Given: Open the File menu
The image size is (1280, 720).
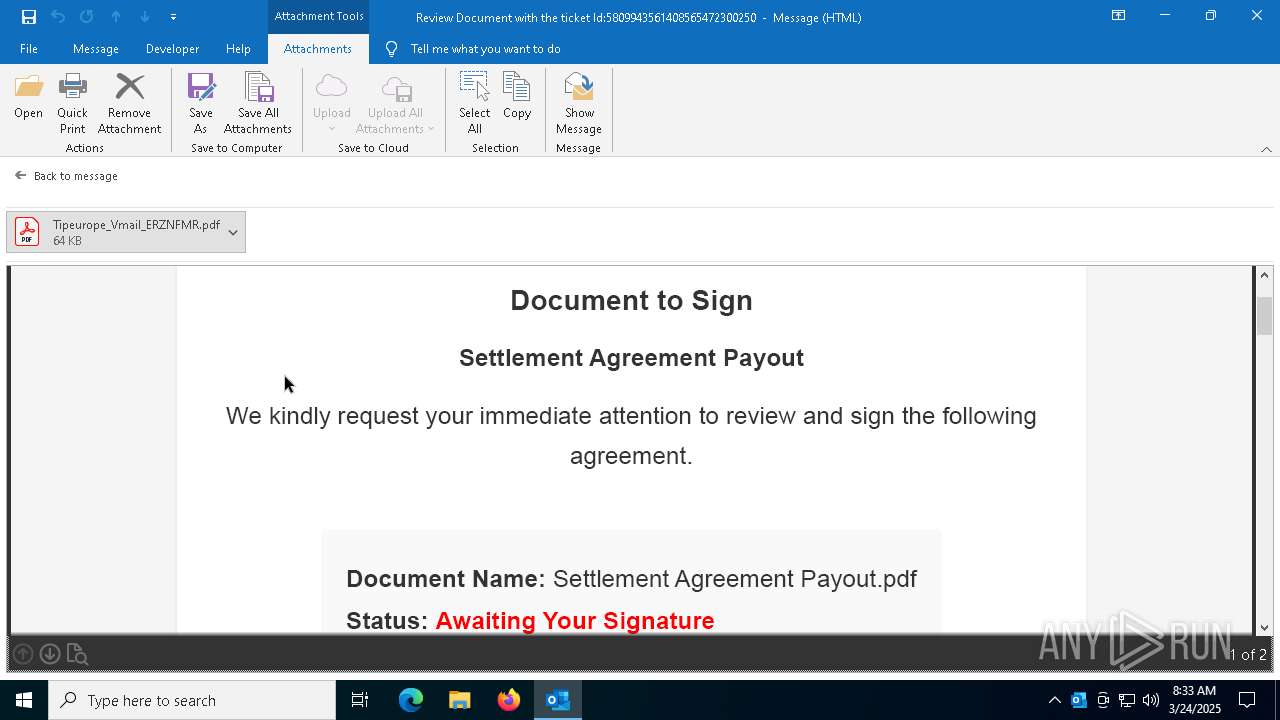Looking at the screenshot, I should click(29, 49).
